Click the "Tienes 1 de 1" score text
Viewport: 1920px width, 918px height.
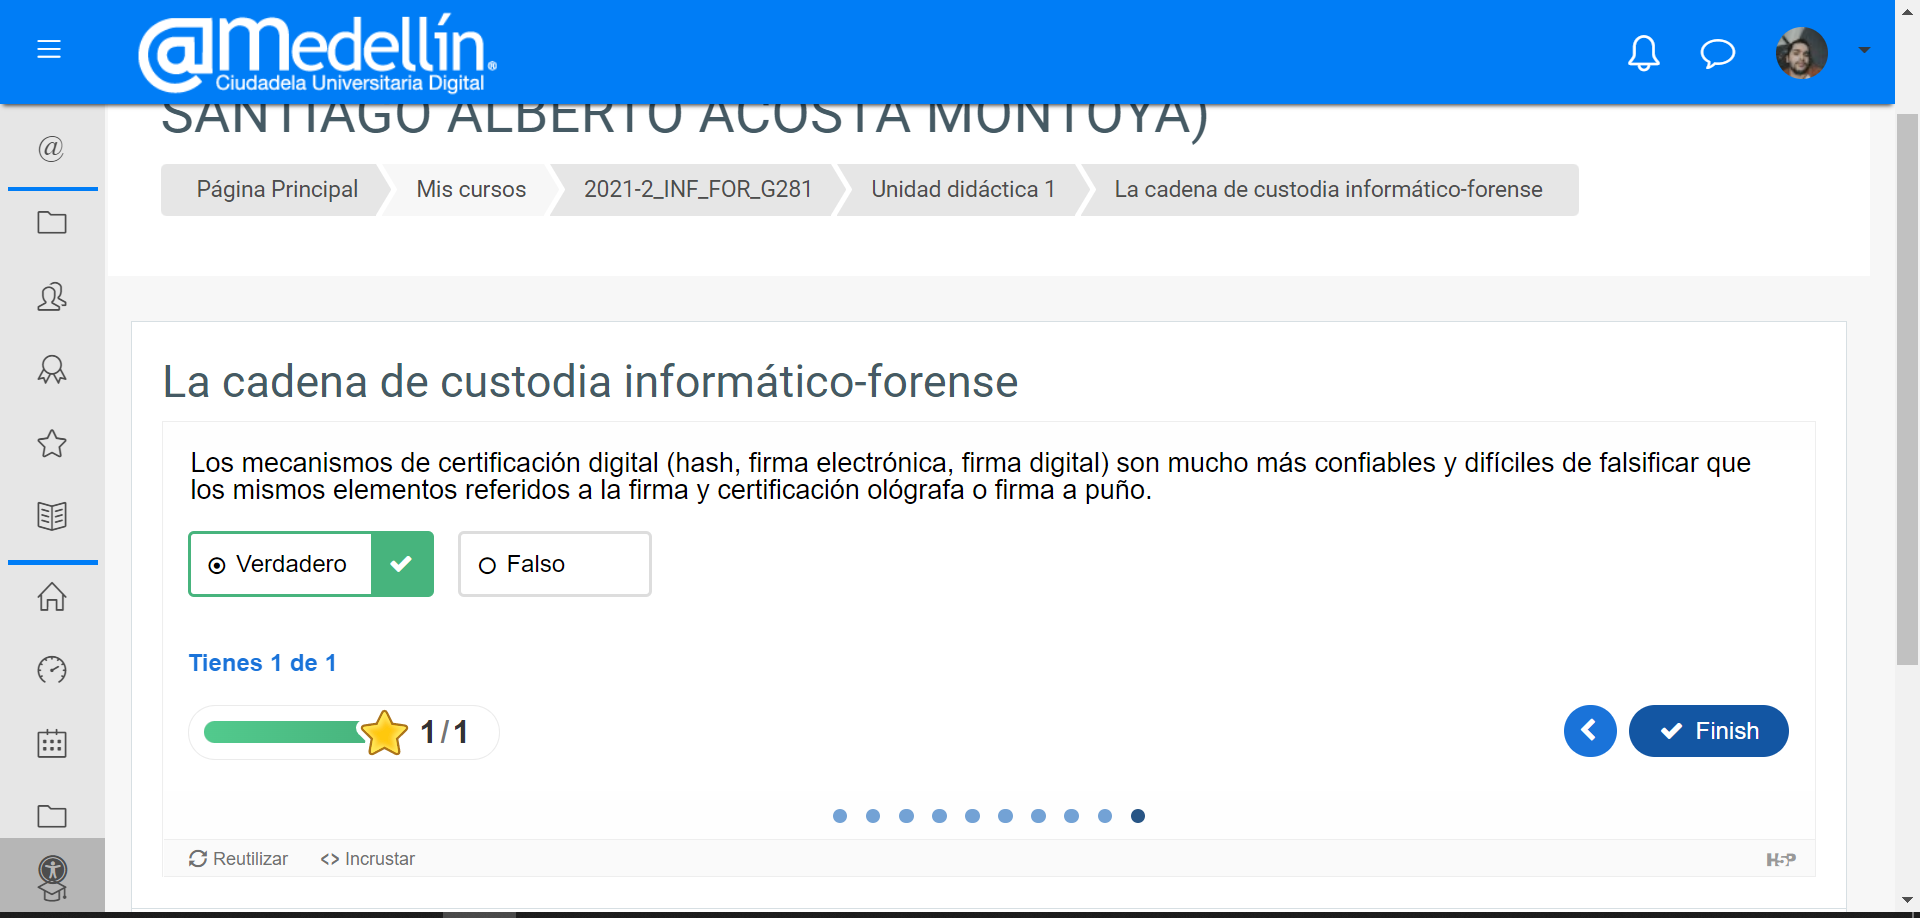[263, 663]
